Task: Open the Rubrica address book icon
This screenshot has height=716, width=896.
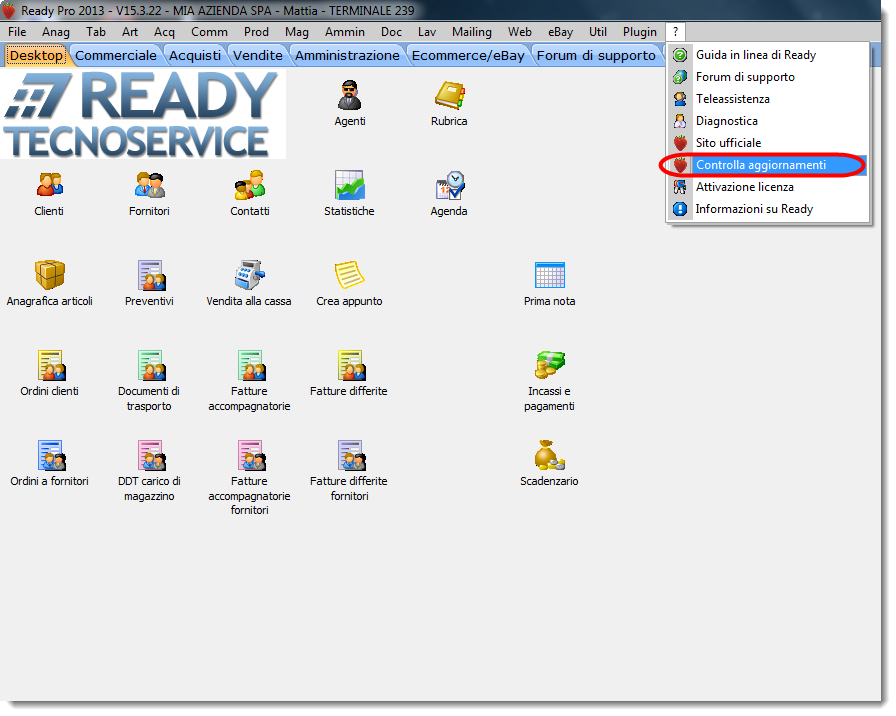Action: tap(449, 96)
